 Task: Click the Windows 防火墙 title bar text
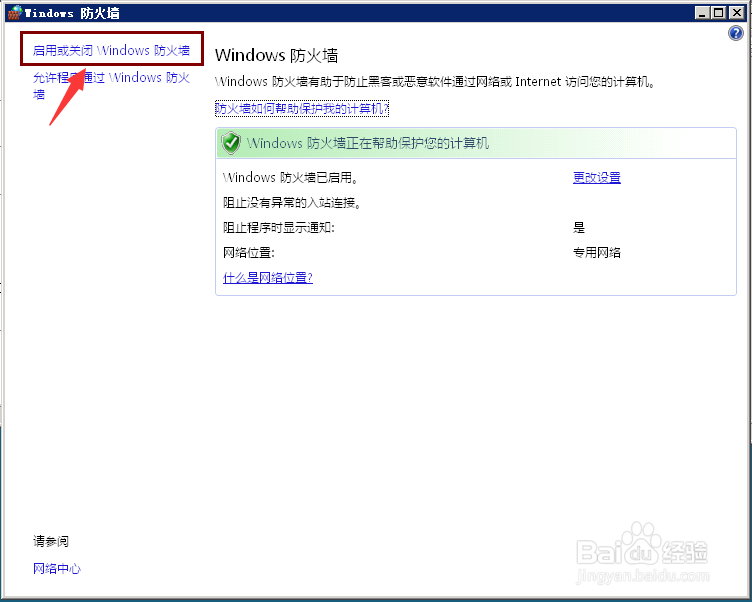[72, 13]
